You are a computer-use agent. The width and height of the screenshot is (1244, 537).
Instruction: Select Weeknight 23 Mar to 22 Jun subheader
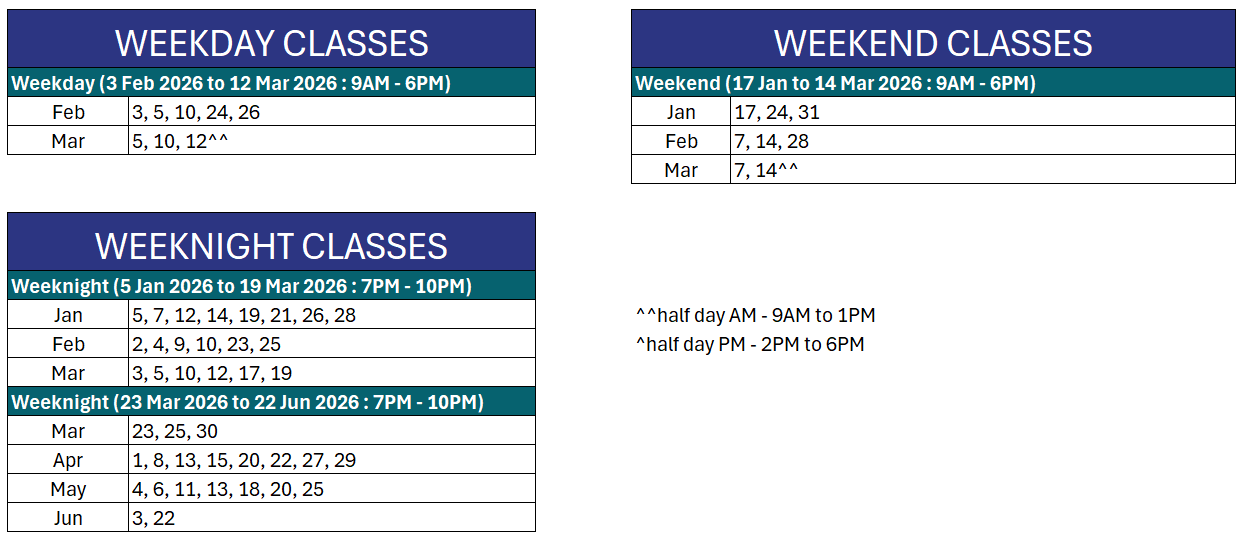[x=247, y=402]
